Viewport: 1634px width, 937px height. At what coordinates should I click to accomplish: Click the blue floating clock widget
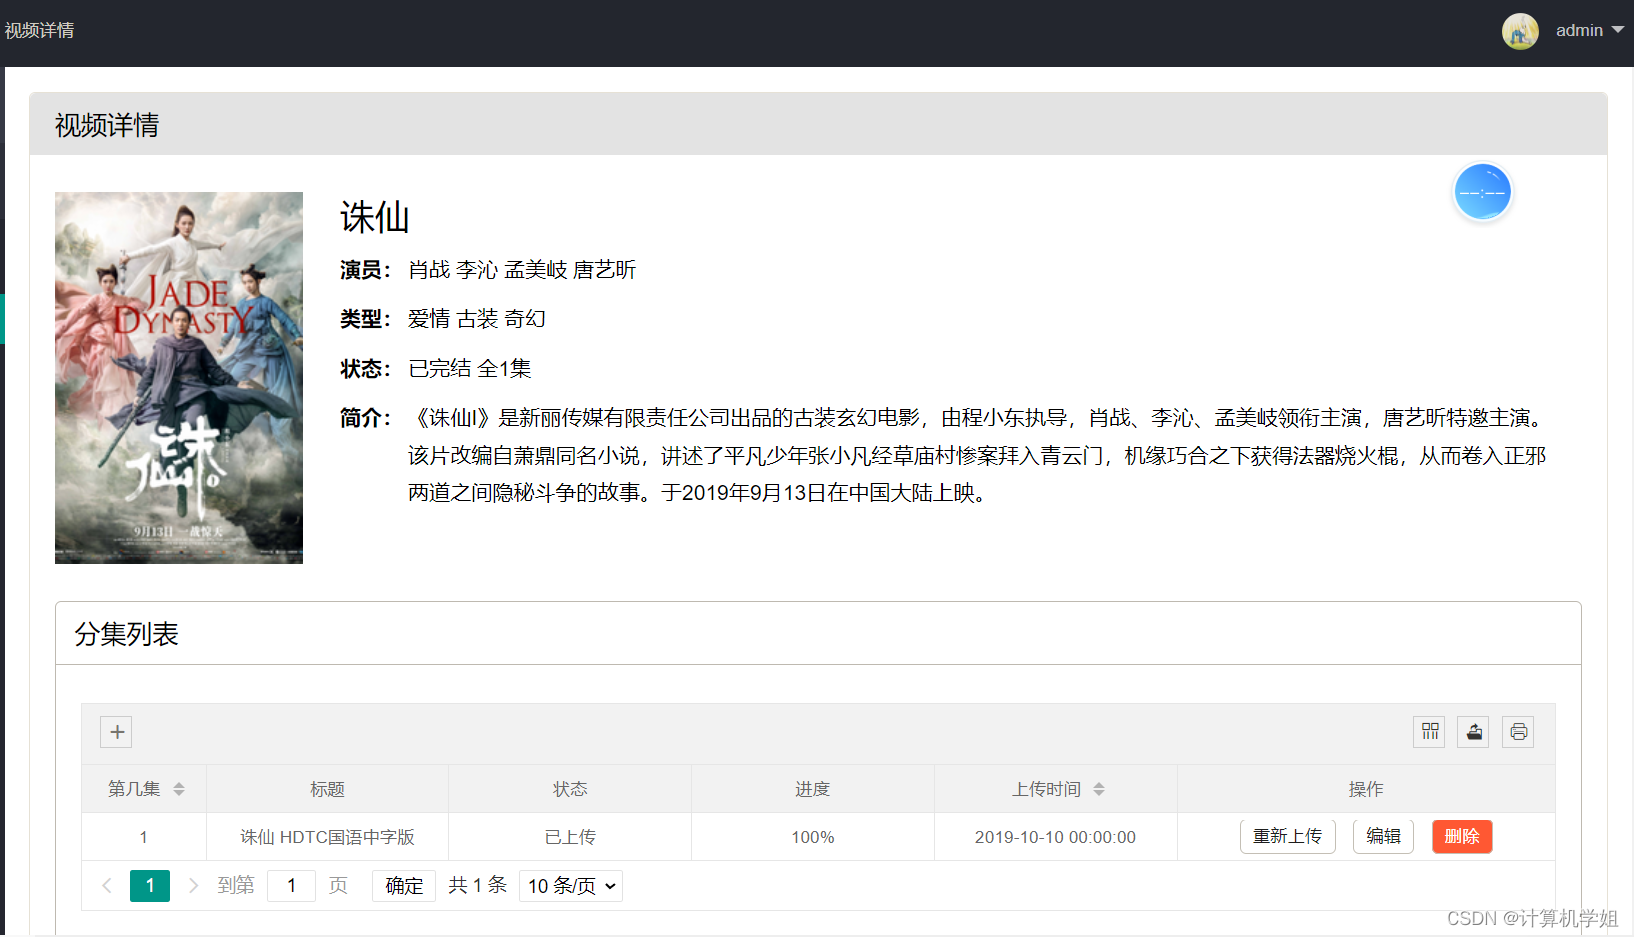point(1482,192)
